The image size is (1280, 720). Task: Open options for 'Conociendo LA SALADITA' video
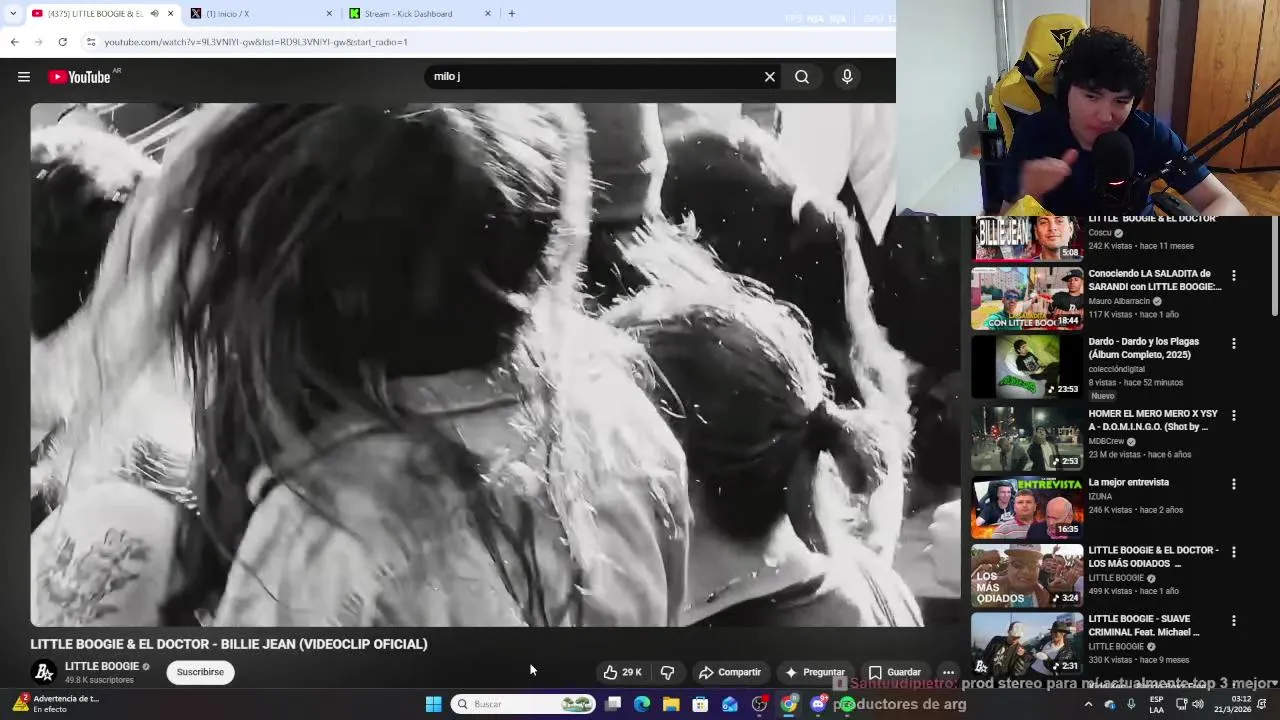point(1233,276)
